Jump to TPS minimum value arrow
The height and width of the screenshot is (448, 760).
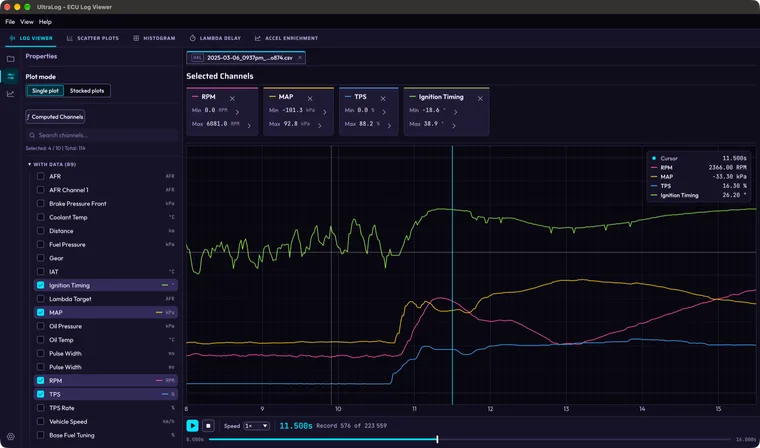(383, 112)
